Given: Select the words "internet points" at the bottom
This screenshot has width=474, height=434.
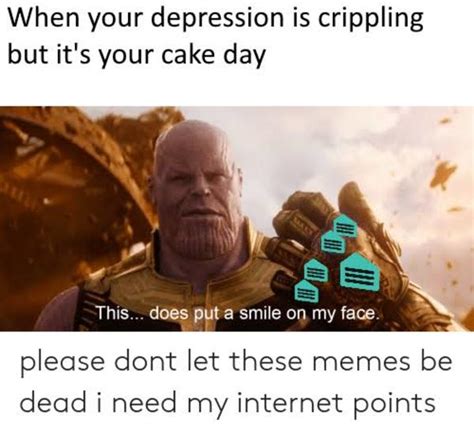Looking at the screenshot, I should (337, 403).
